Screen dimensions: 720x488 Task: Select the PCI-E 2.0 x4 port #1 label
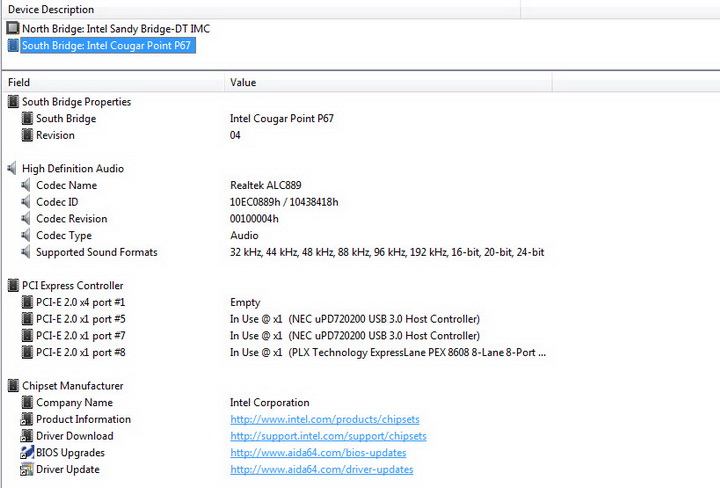(80, 302)
